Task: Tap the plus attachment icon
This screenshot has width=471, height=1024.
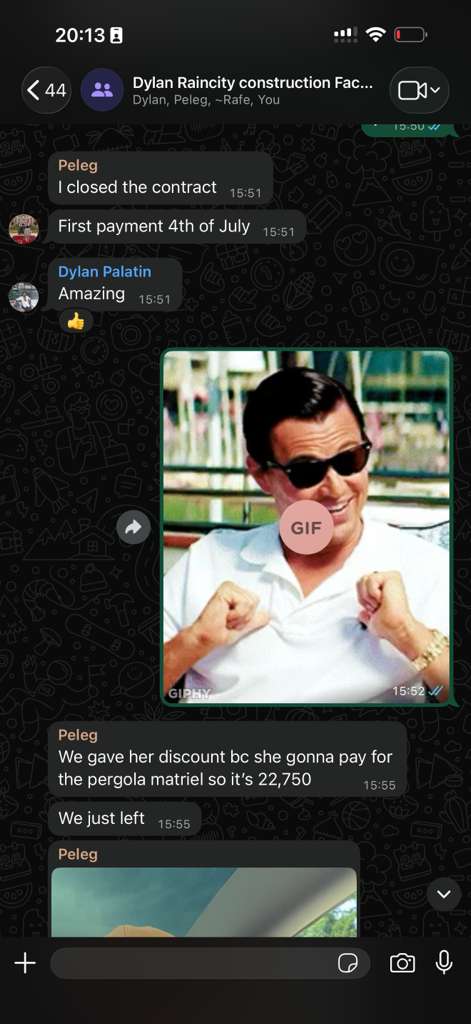Action: pos(25,963)
